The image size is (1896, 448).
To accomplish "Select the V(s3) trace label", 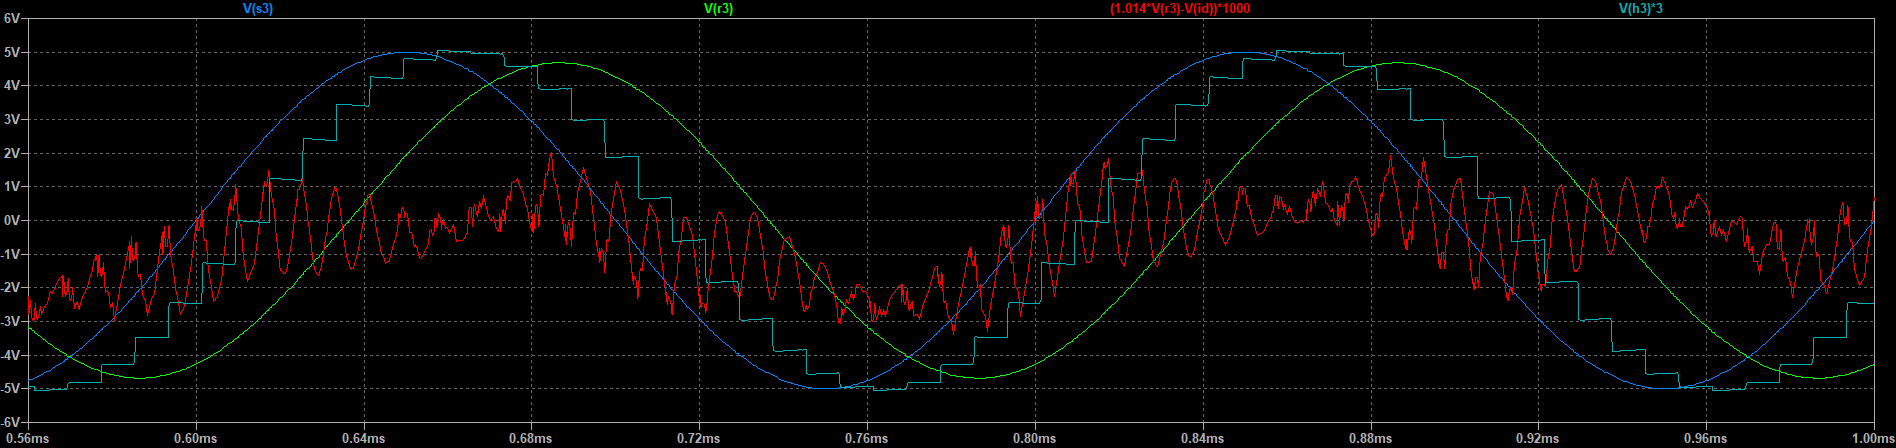I will tap(260, 8).
